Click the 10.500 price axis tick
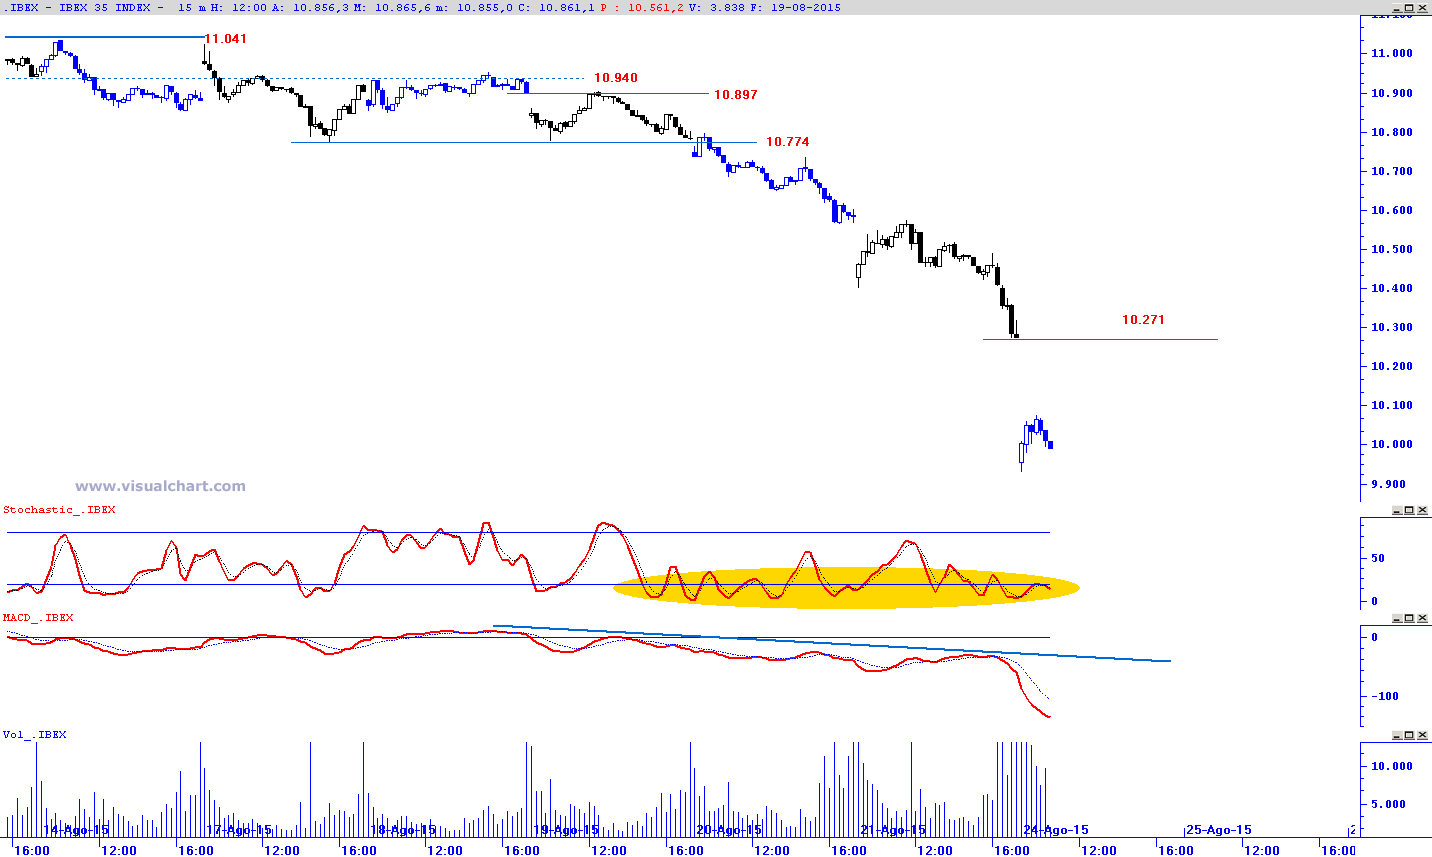1432x857 pixels. point(1392,250)
